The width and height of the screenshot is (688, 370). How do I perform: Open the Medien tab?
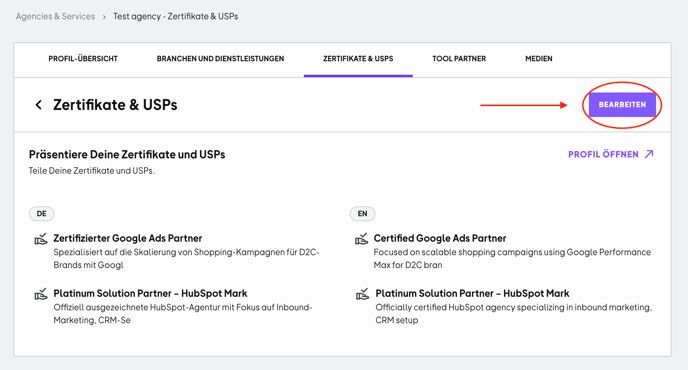pyautogui.click(x=539, y=59)
